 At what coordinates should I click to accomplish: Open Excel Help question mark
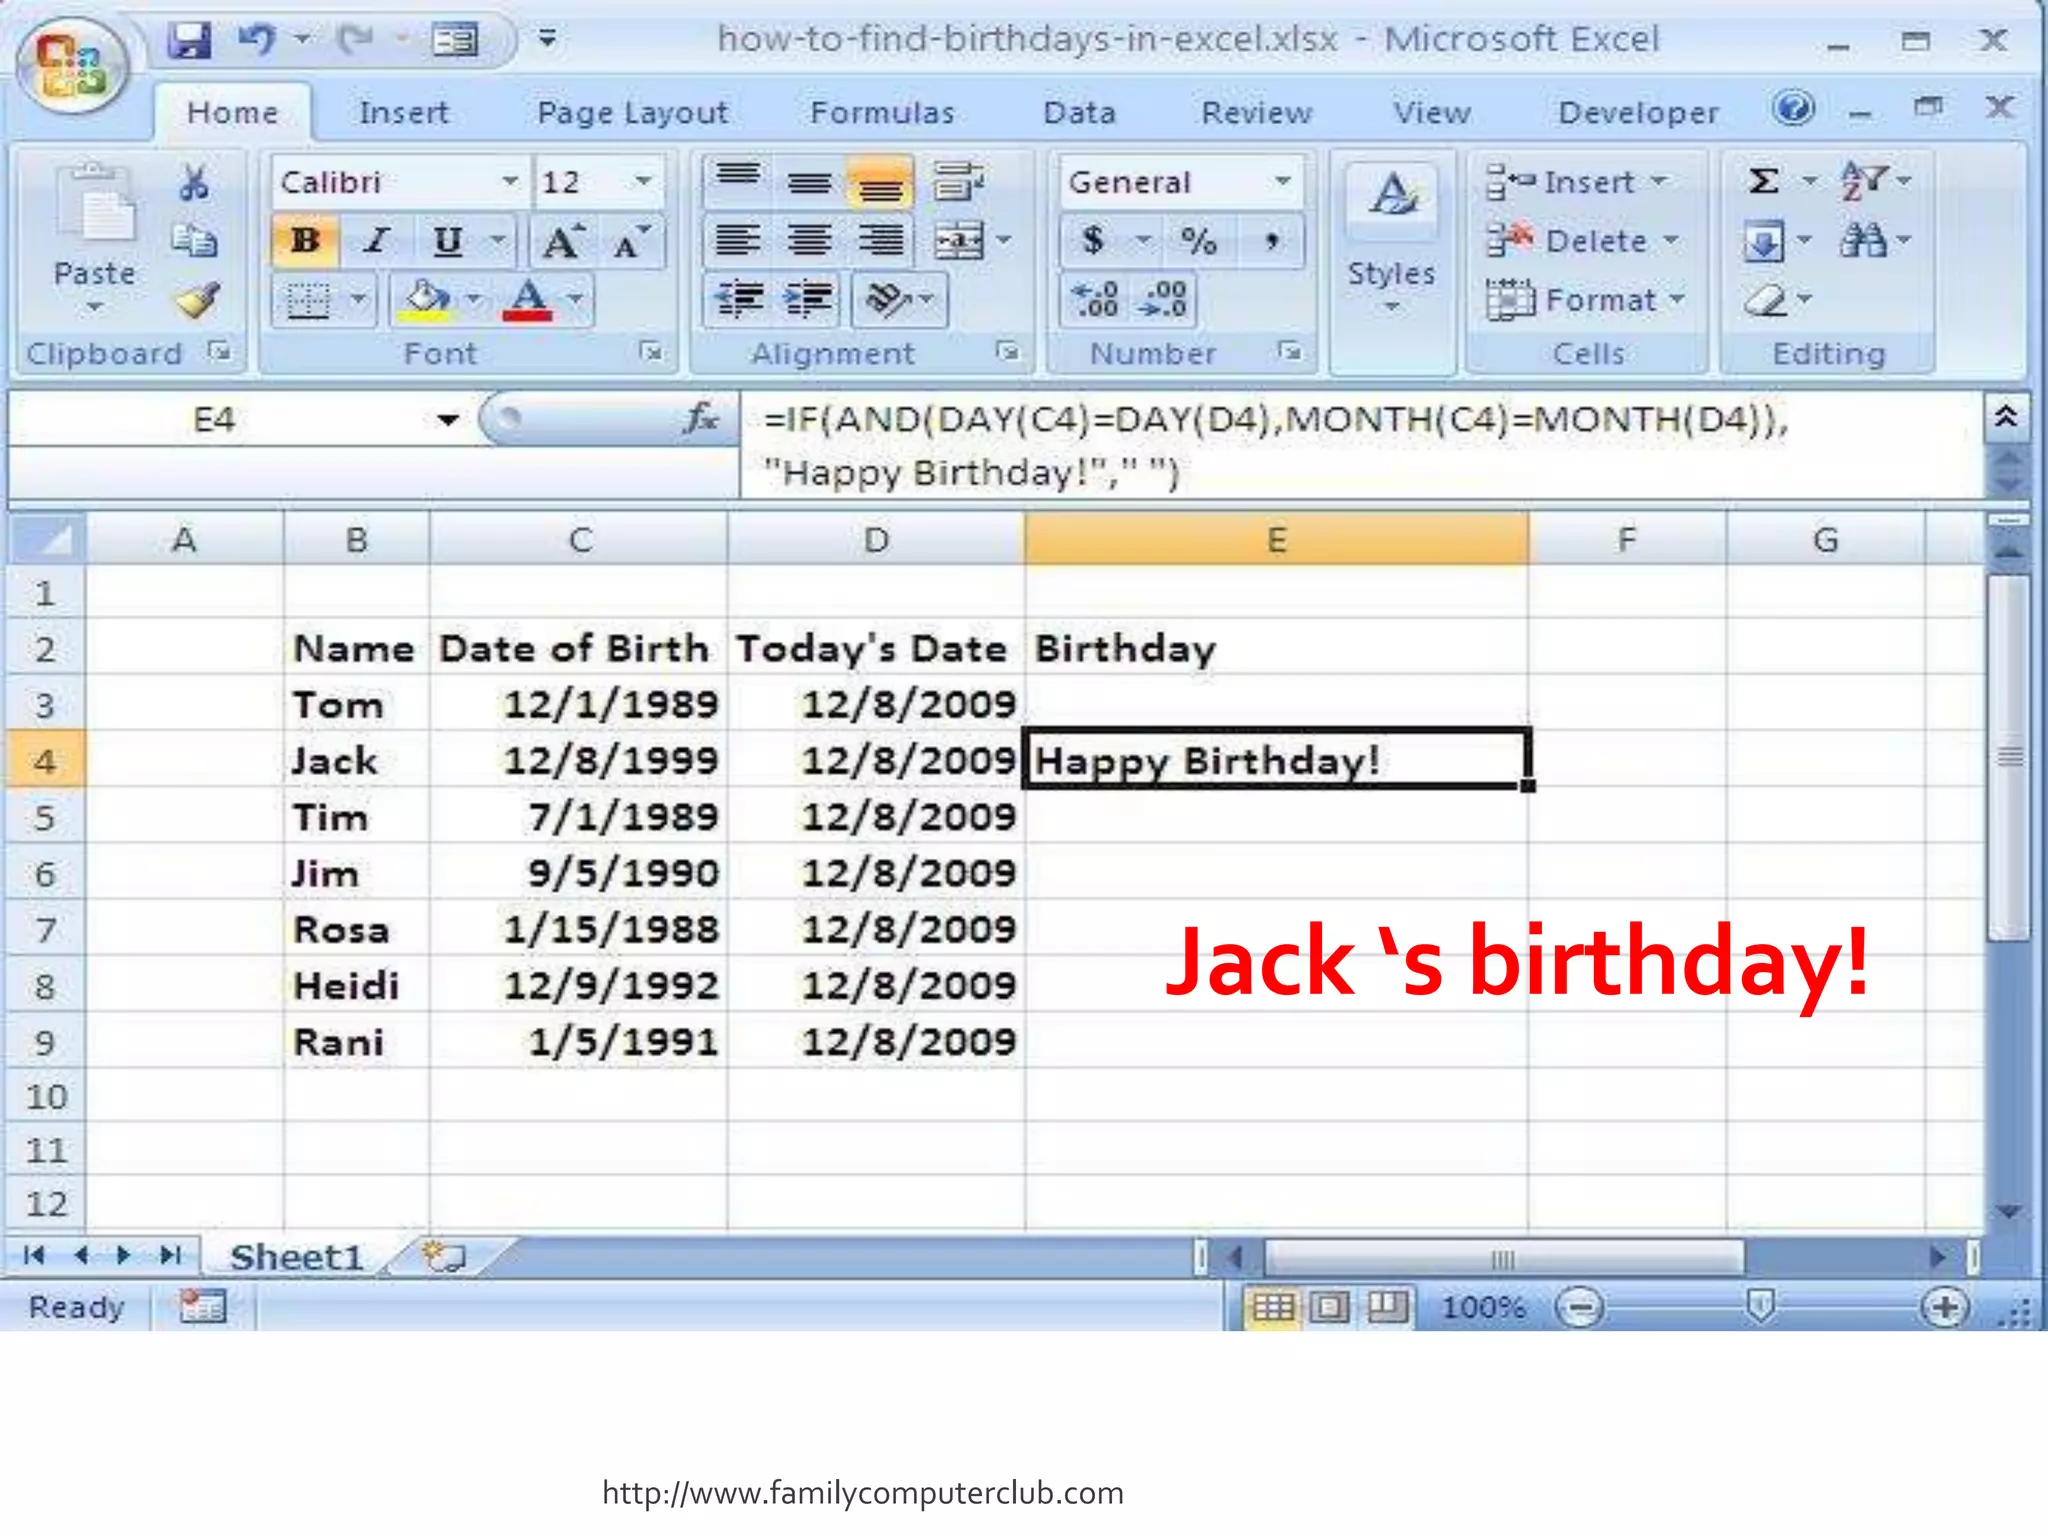coord(1793,108)
